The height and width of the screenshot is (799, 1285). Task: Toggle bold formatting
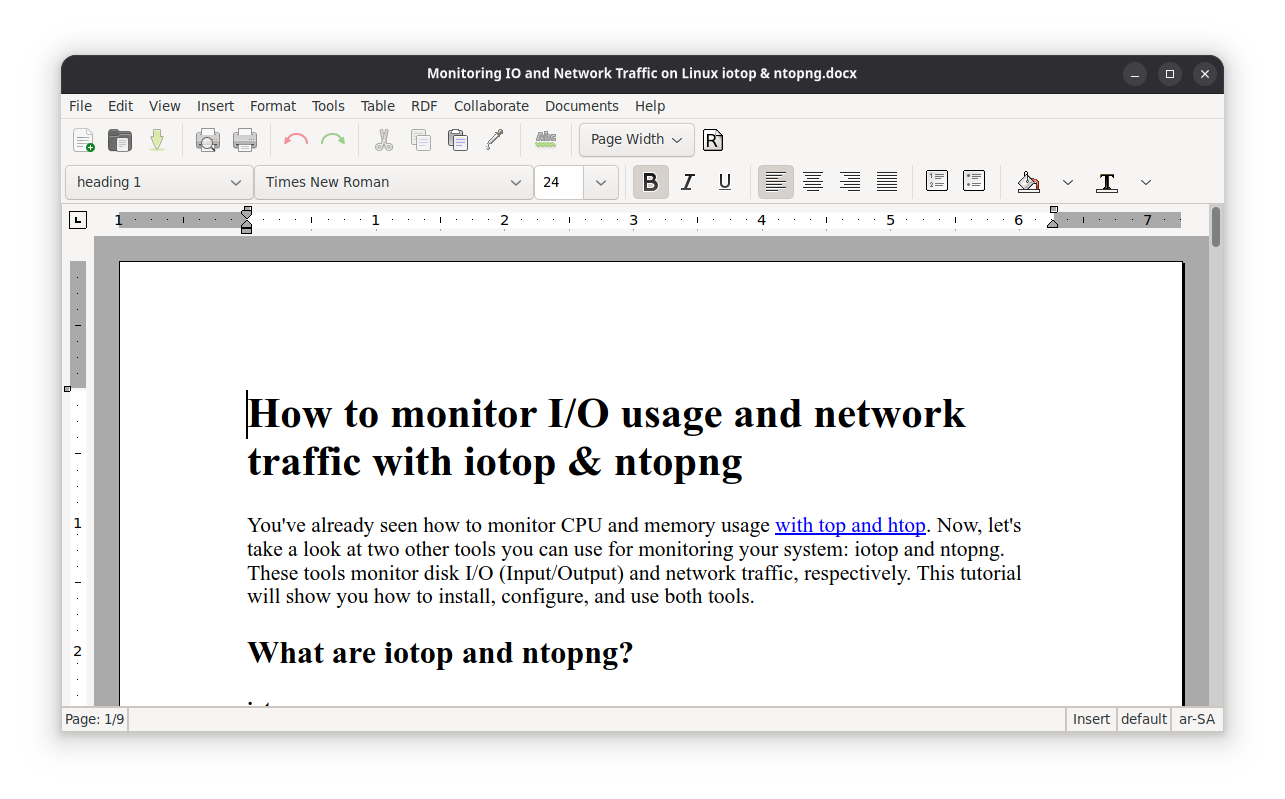650,182
